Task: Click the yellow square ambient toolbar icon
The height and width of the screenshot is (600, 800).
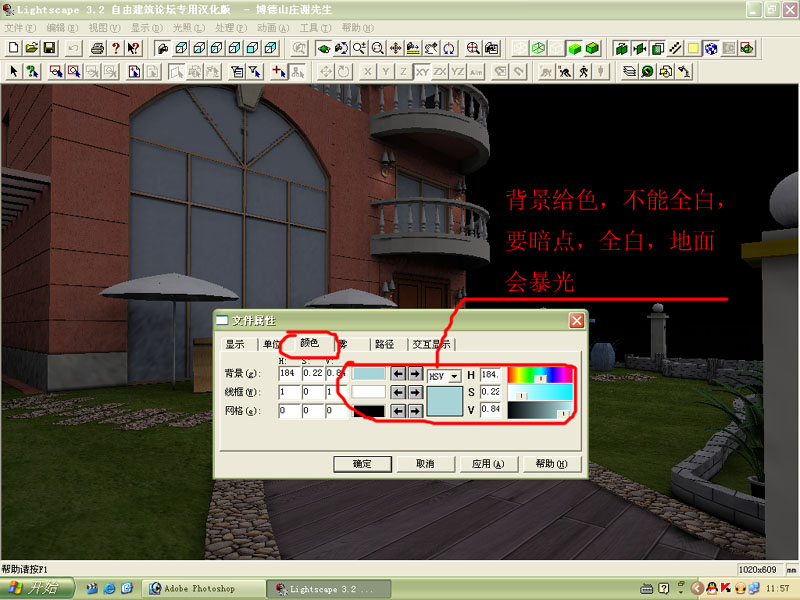Action: 693,48
